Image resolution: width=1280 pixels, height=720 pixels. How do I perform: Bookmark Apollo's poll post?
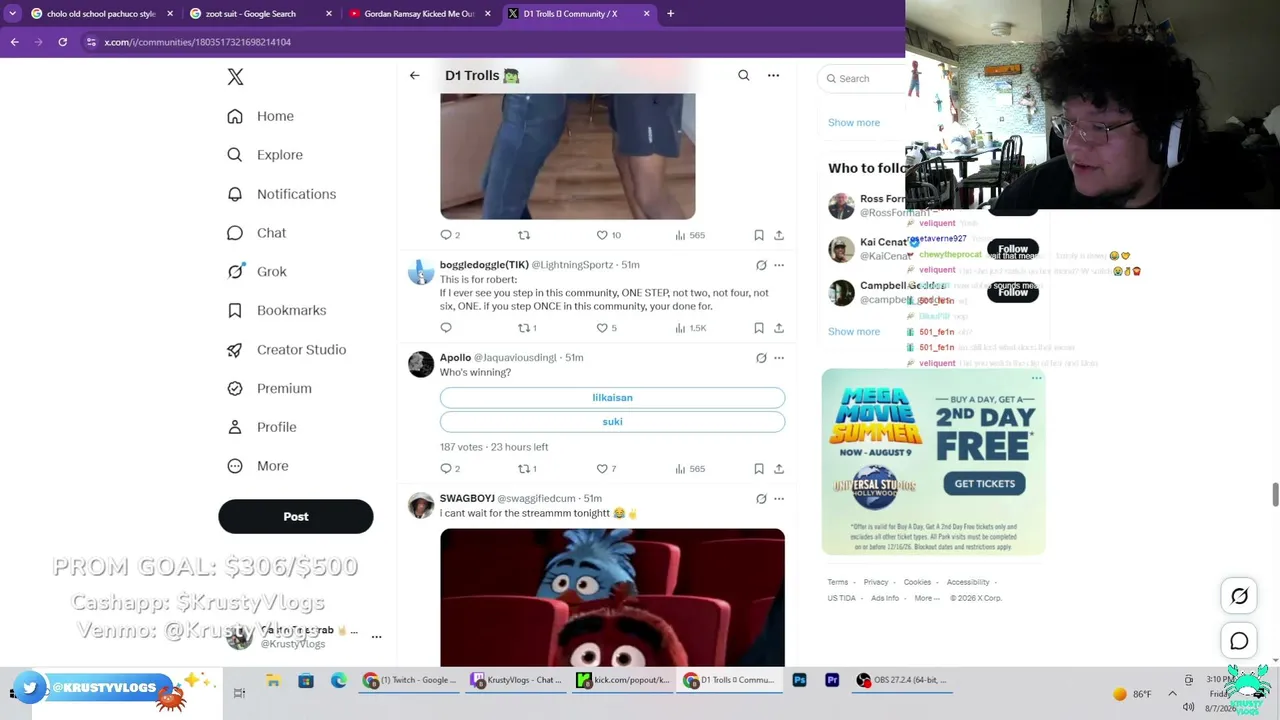(759, 468)
